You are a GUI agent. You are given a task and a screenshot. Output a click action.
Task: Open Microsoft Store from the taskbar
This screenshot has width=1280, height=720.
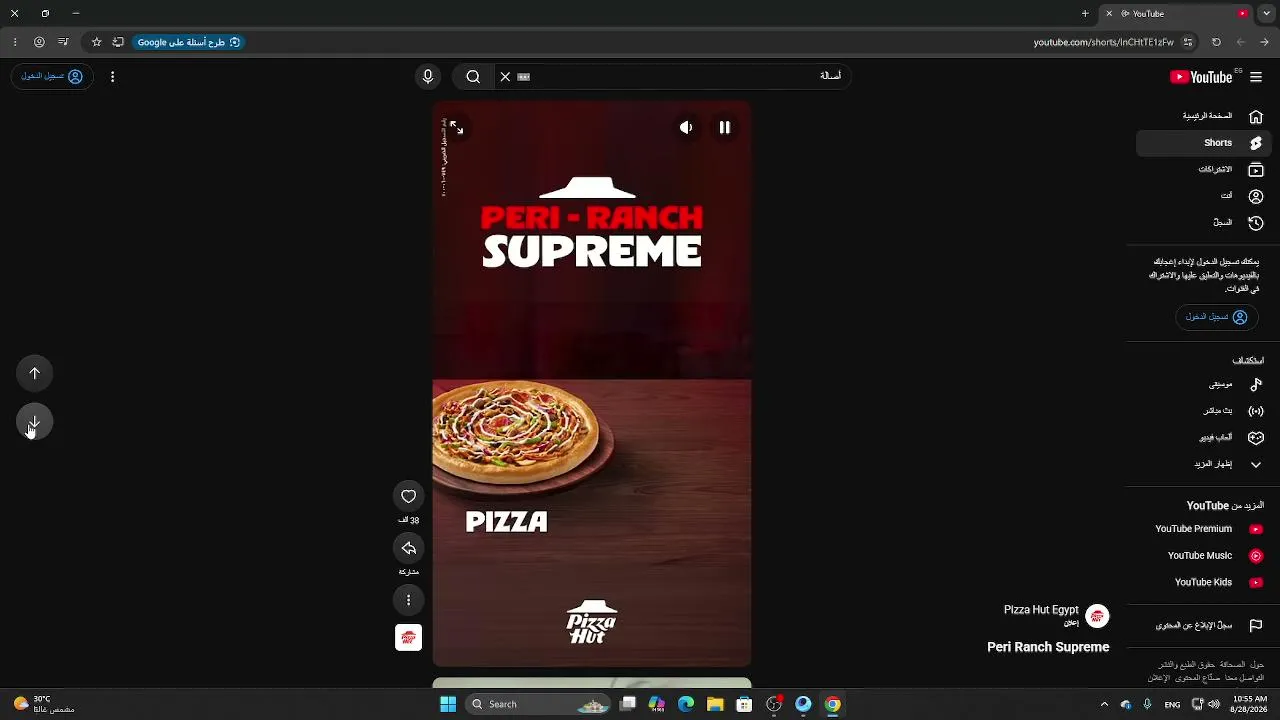[744, 704]
